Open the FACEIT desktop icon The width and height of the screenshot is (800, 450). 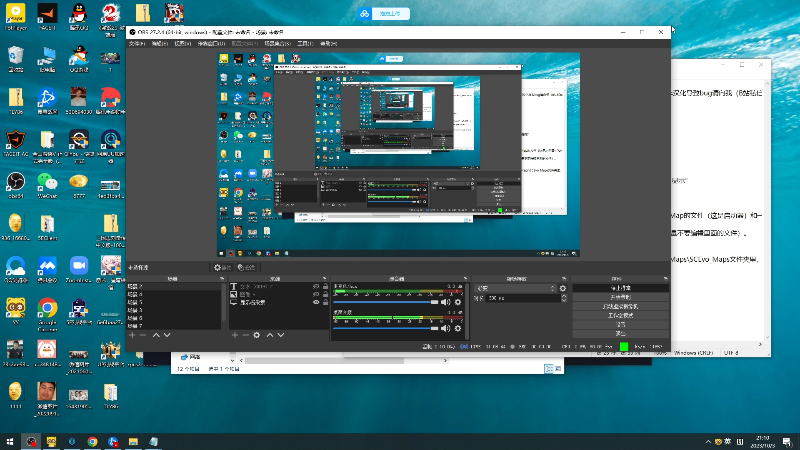(47, 16)
